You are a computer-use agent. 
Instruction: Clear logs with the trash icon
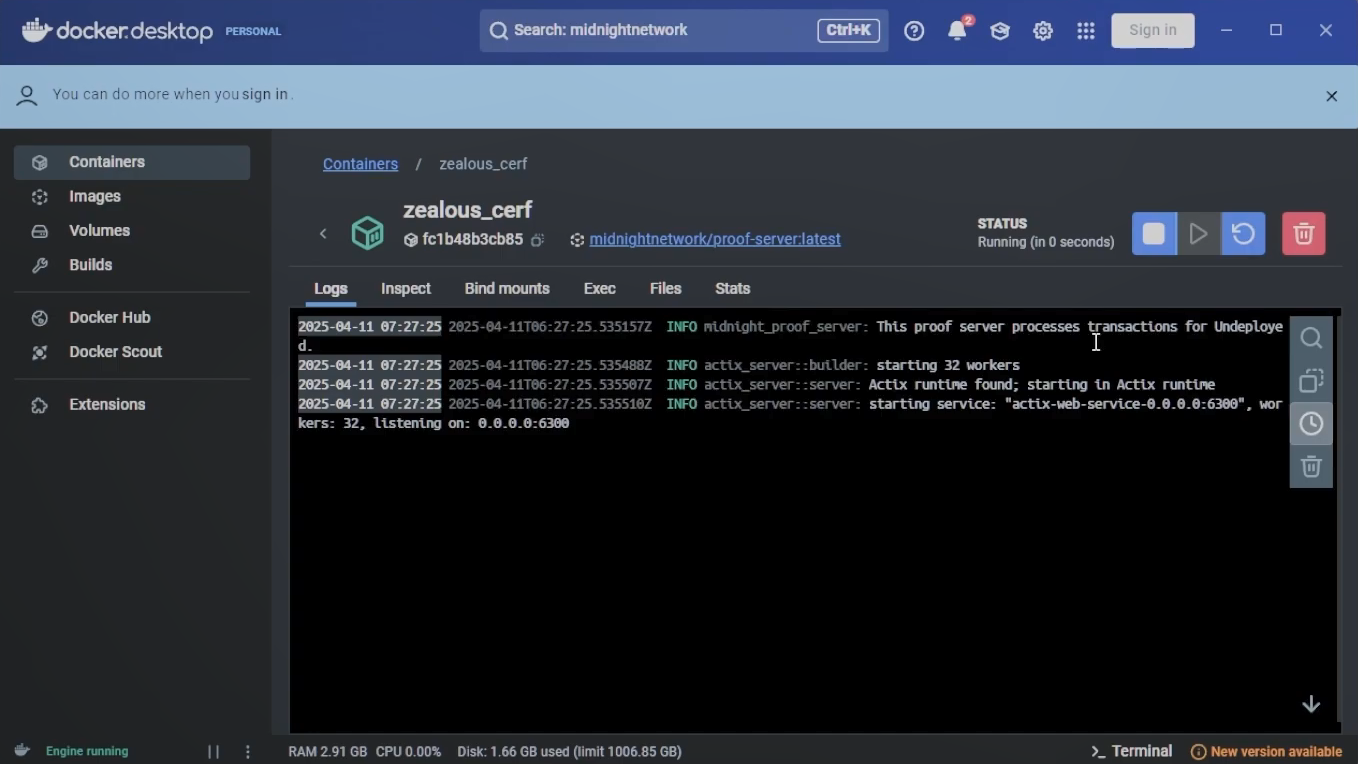click(x=1311, y=467)
